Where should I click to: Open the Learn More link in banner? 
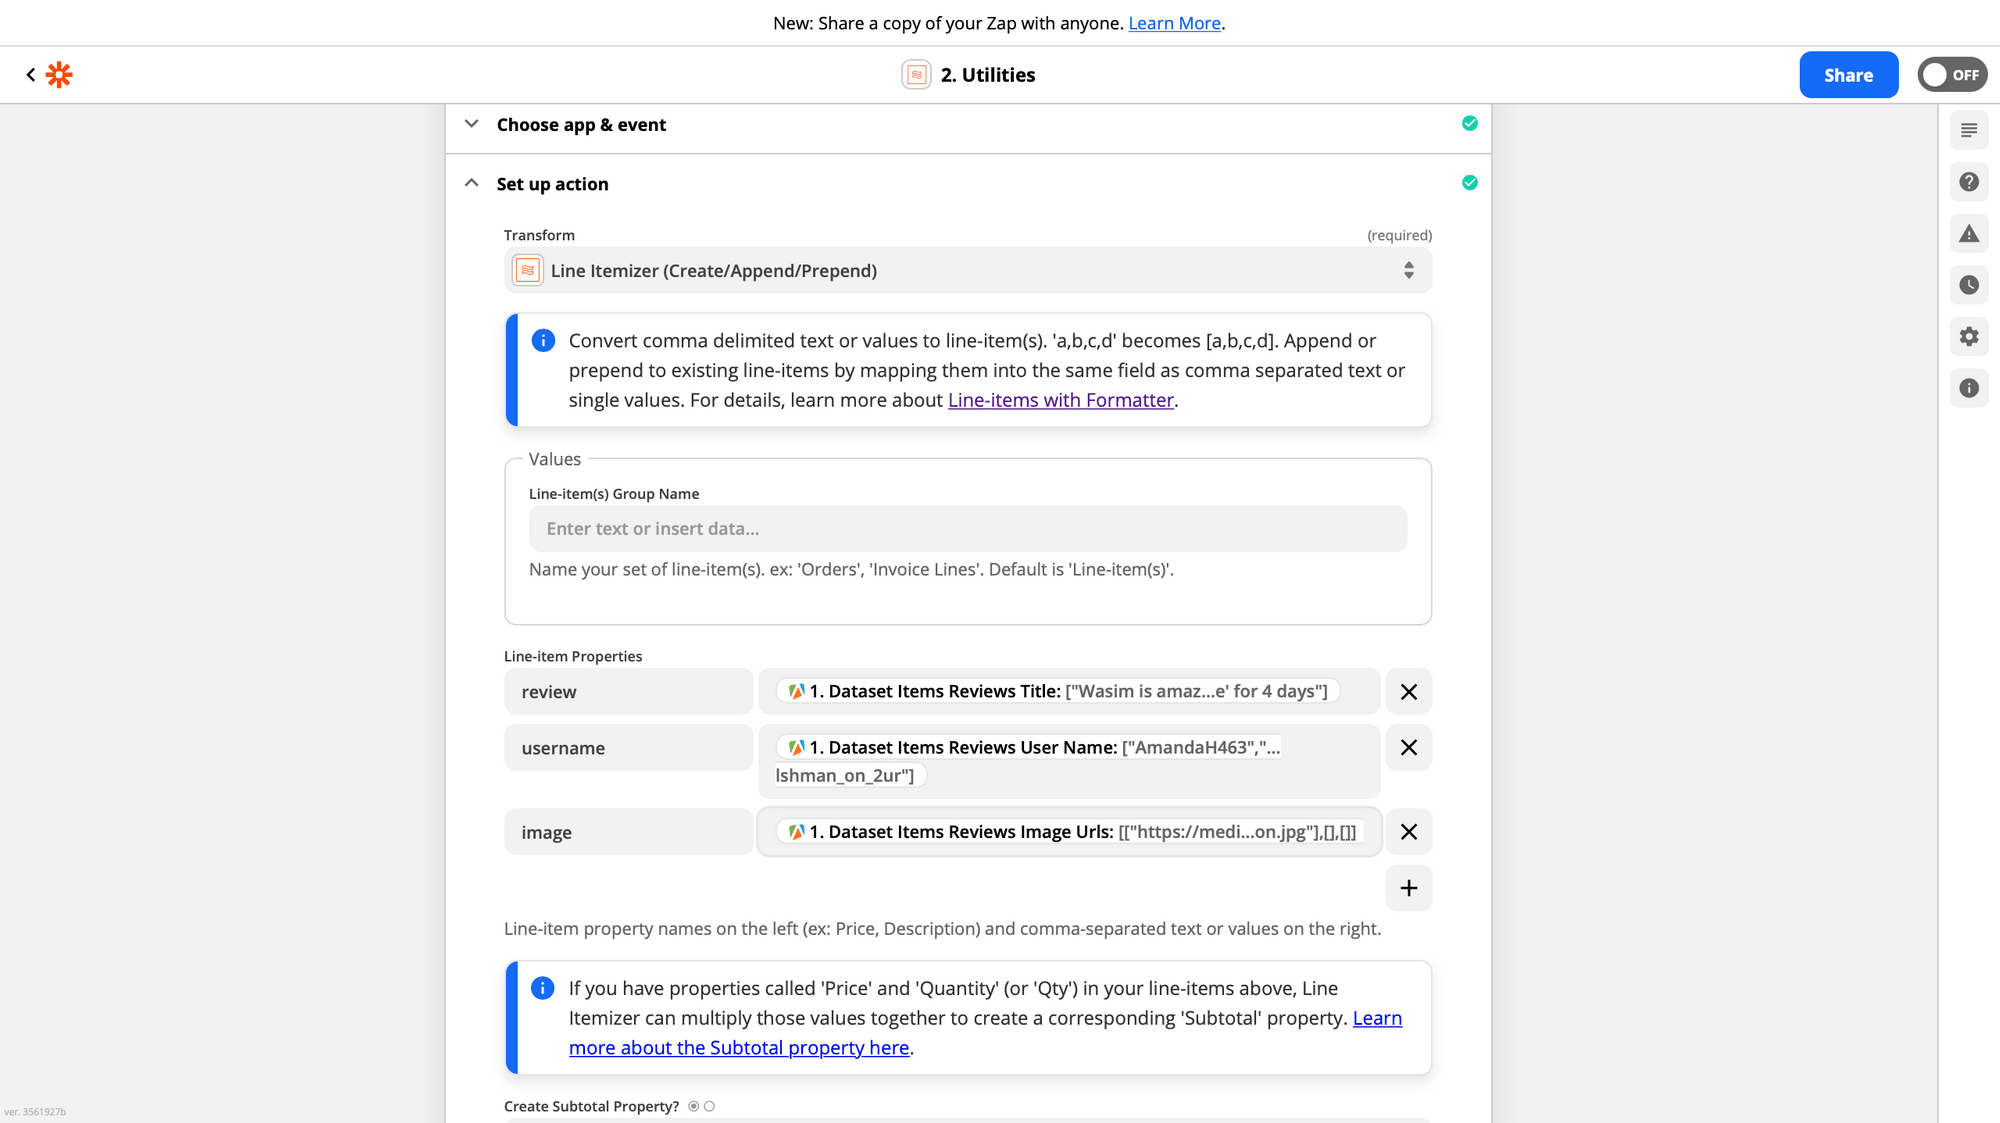point(1174,23)
